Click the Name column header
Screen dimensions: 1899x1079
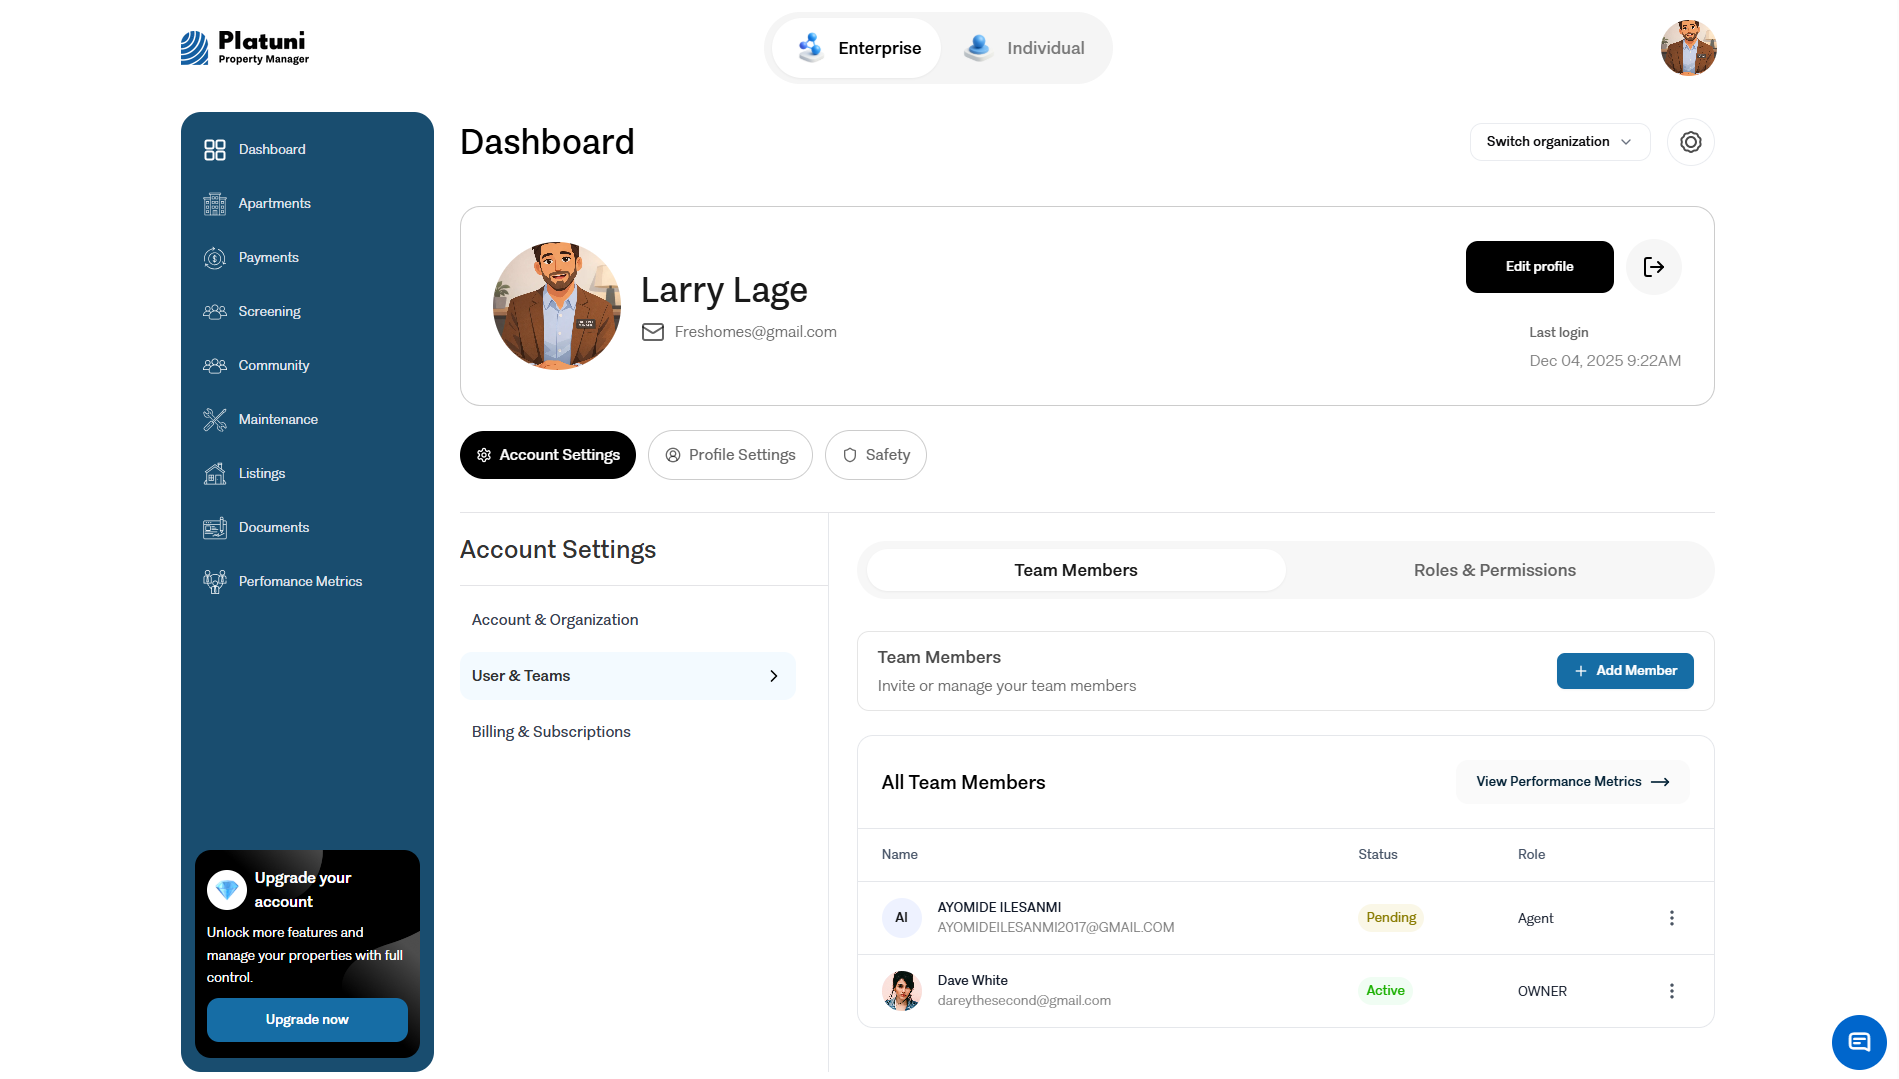tap(900, 855)
